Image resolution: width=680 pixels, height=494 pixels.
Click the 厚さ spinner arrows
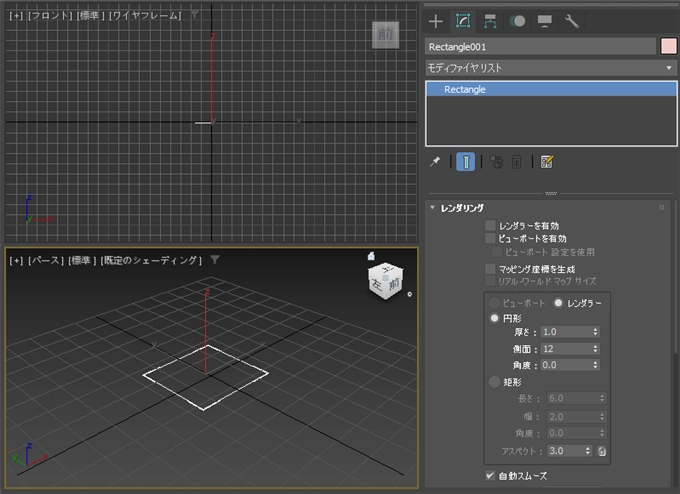click(595, 332)
